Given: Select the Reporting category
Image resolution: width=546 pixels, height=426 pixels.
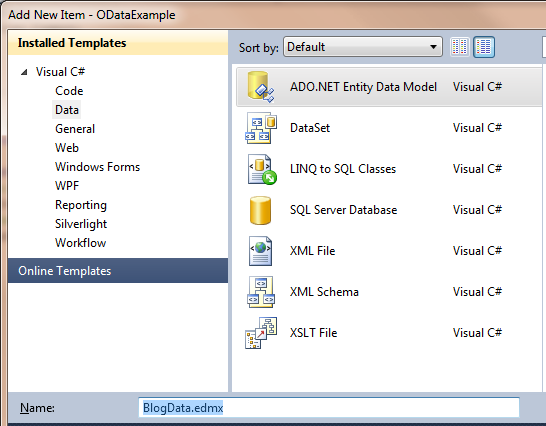Looking at the screenshot, I should [81, 205].
